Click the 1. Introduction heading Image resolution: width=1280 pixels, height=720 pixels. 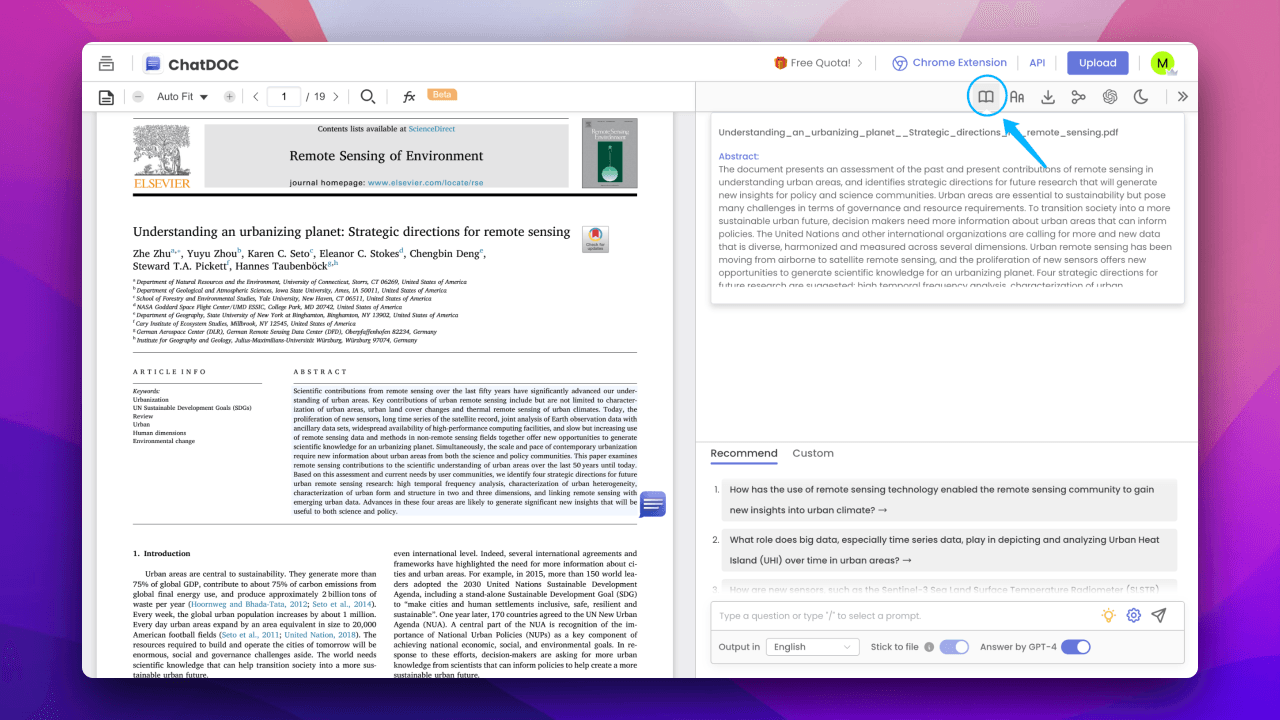tap(161, 553)
